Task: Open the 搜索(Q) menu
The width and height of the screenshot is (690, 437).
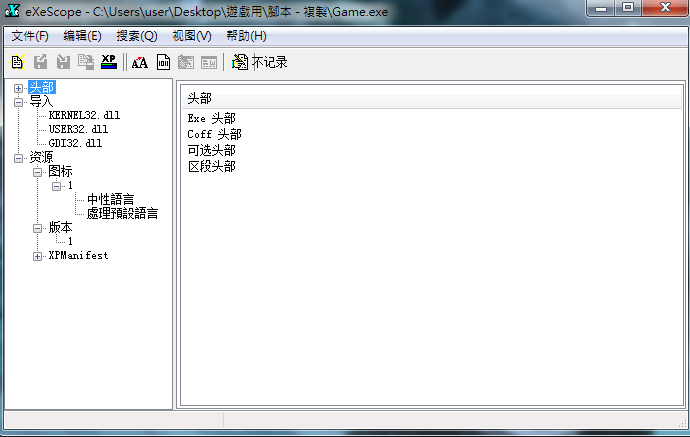Action: [137, 36]
